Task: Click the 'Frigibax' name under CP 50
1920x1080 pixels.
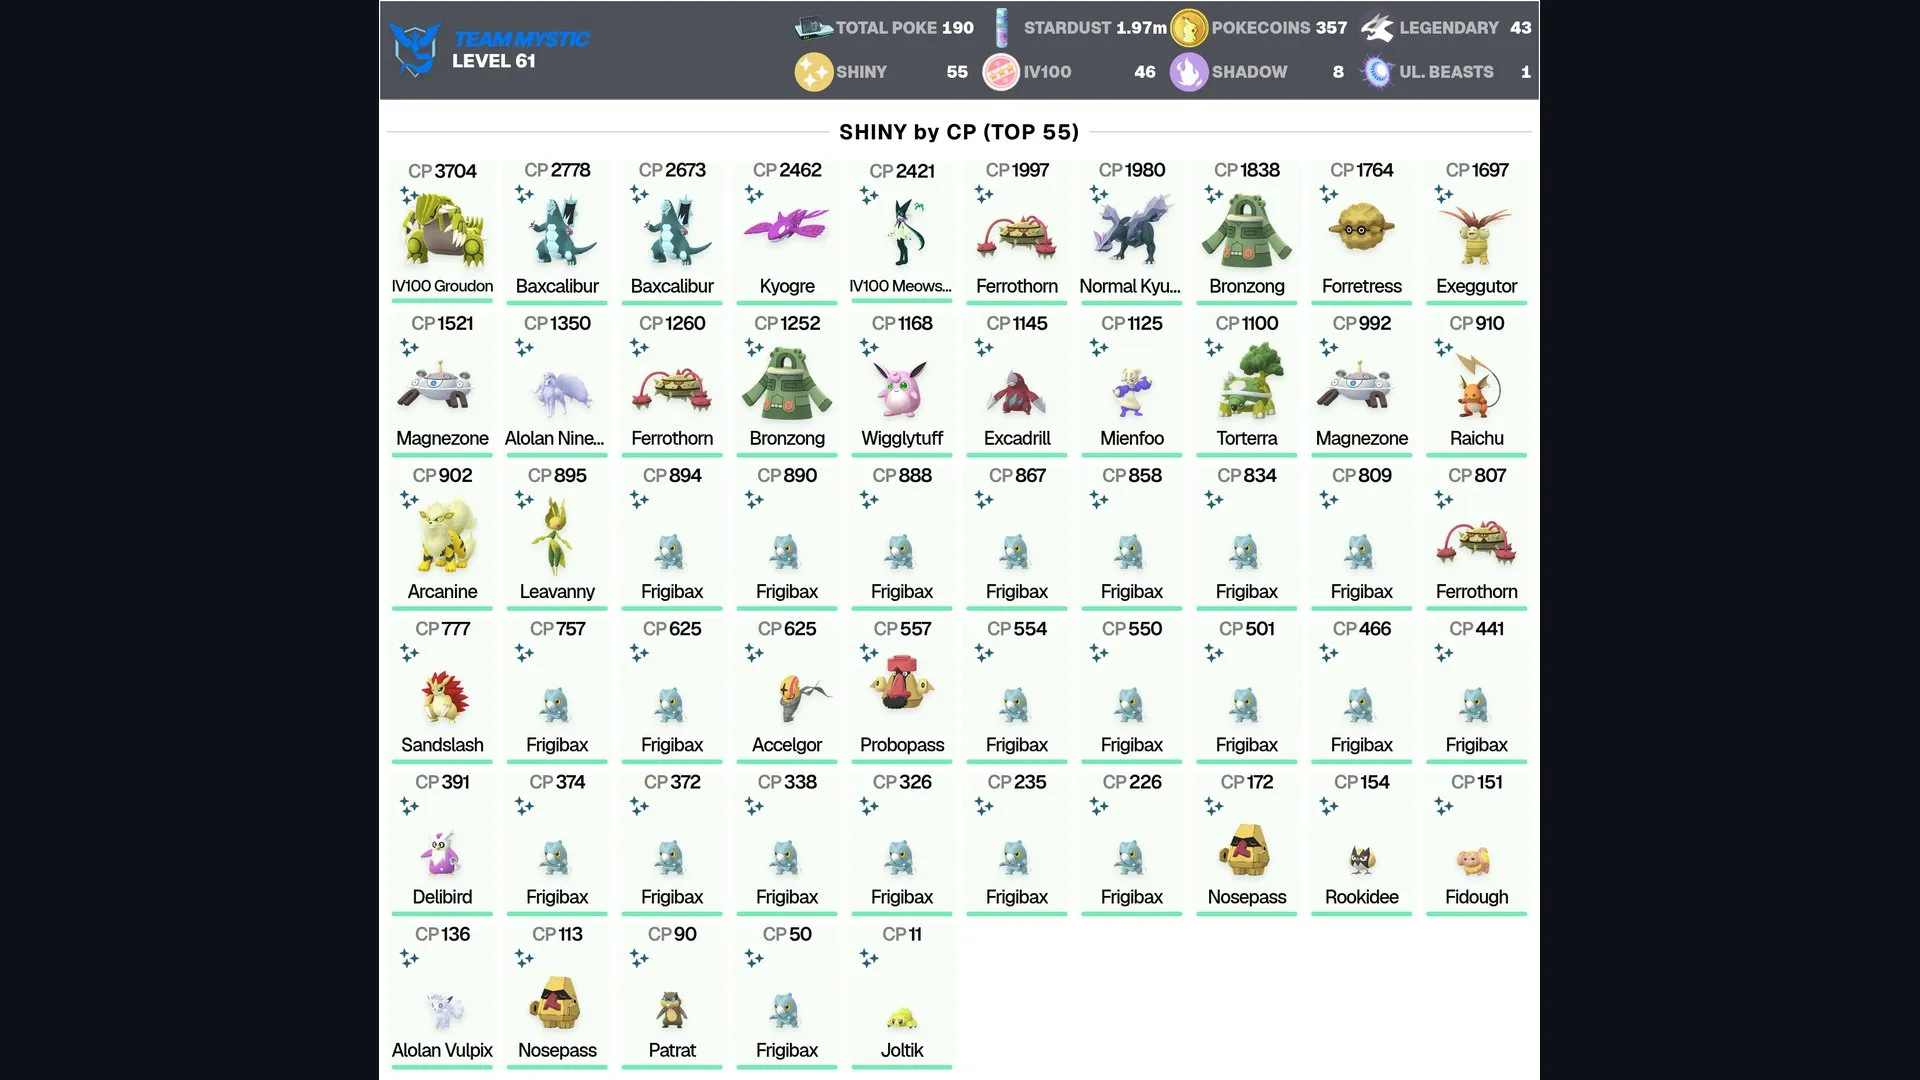Action: point(787,1050)
